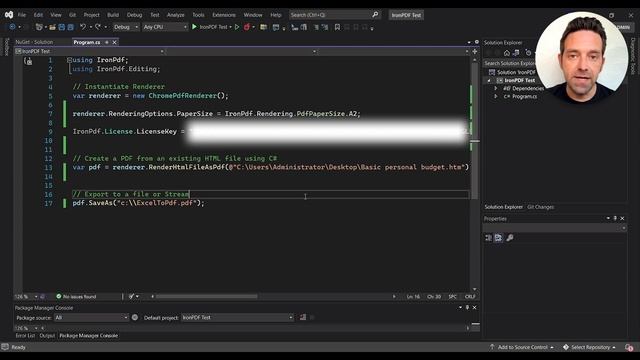Click the split editor icon above scrollbar
The width and height of the screenshot is (640, 360).
(x=475, y=51)
